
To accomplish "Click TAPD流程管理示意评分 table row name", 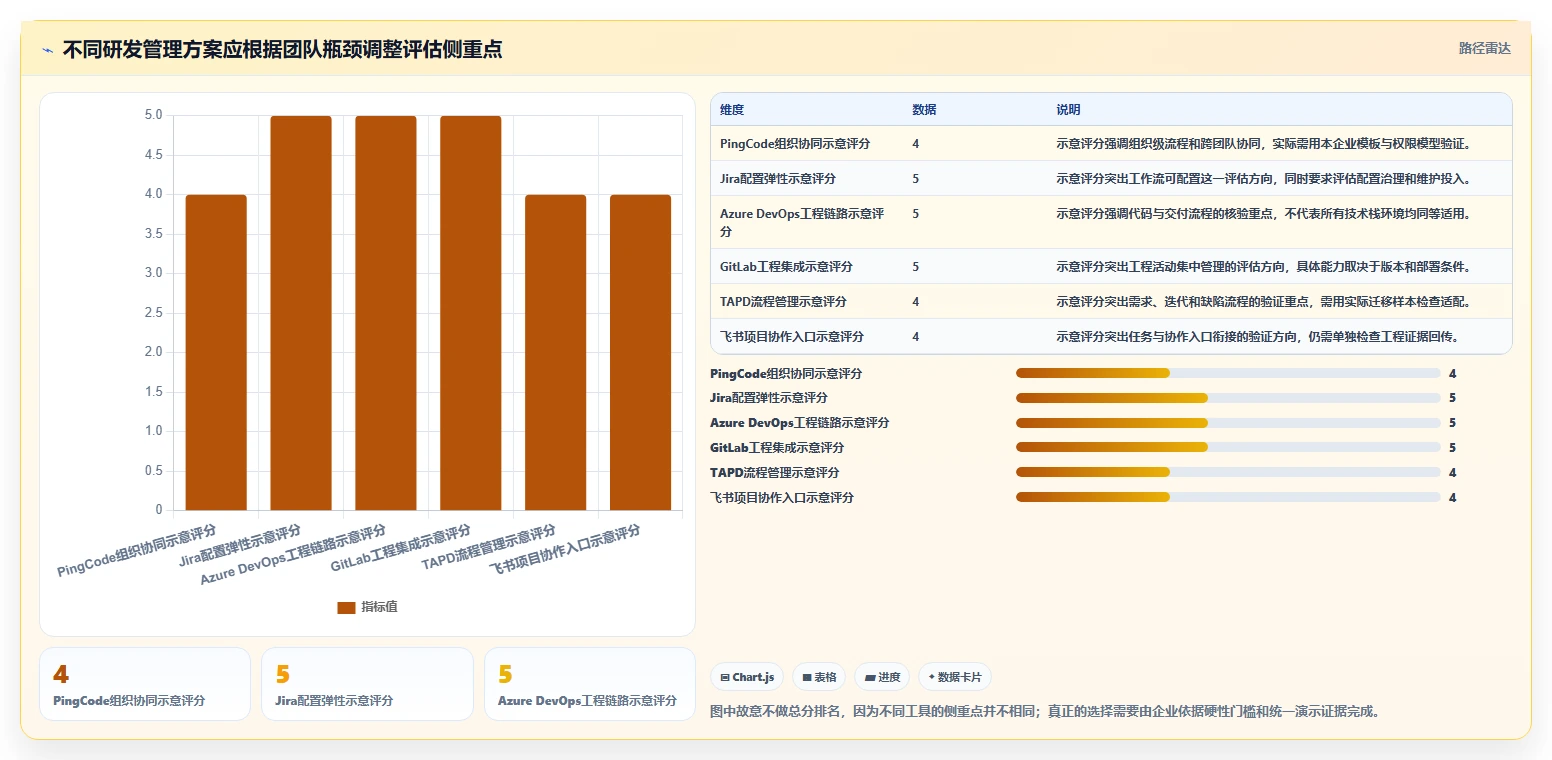I will (x=783, y=302).
